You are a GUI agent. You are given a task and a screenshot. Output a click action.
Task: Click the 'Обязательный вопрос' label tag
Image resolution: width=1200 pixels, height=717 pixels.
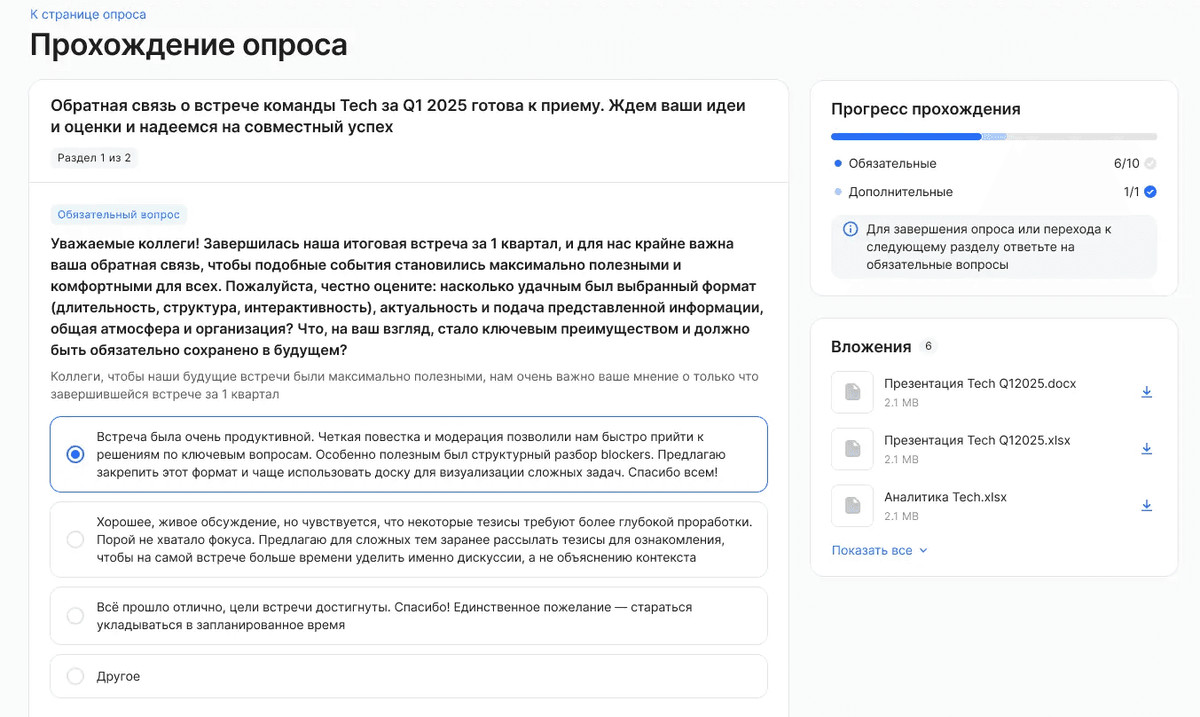[x=118, y=215]
